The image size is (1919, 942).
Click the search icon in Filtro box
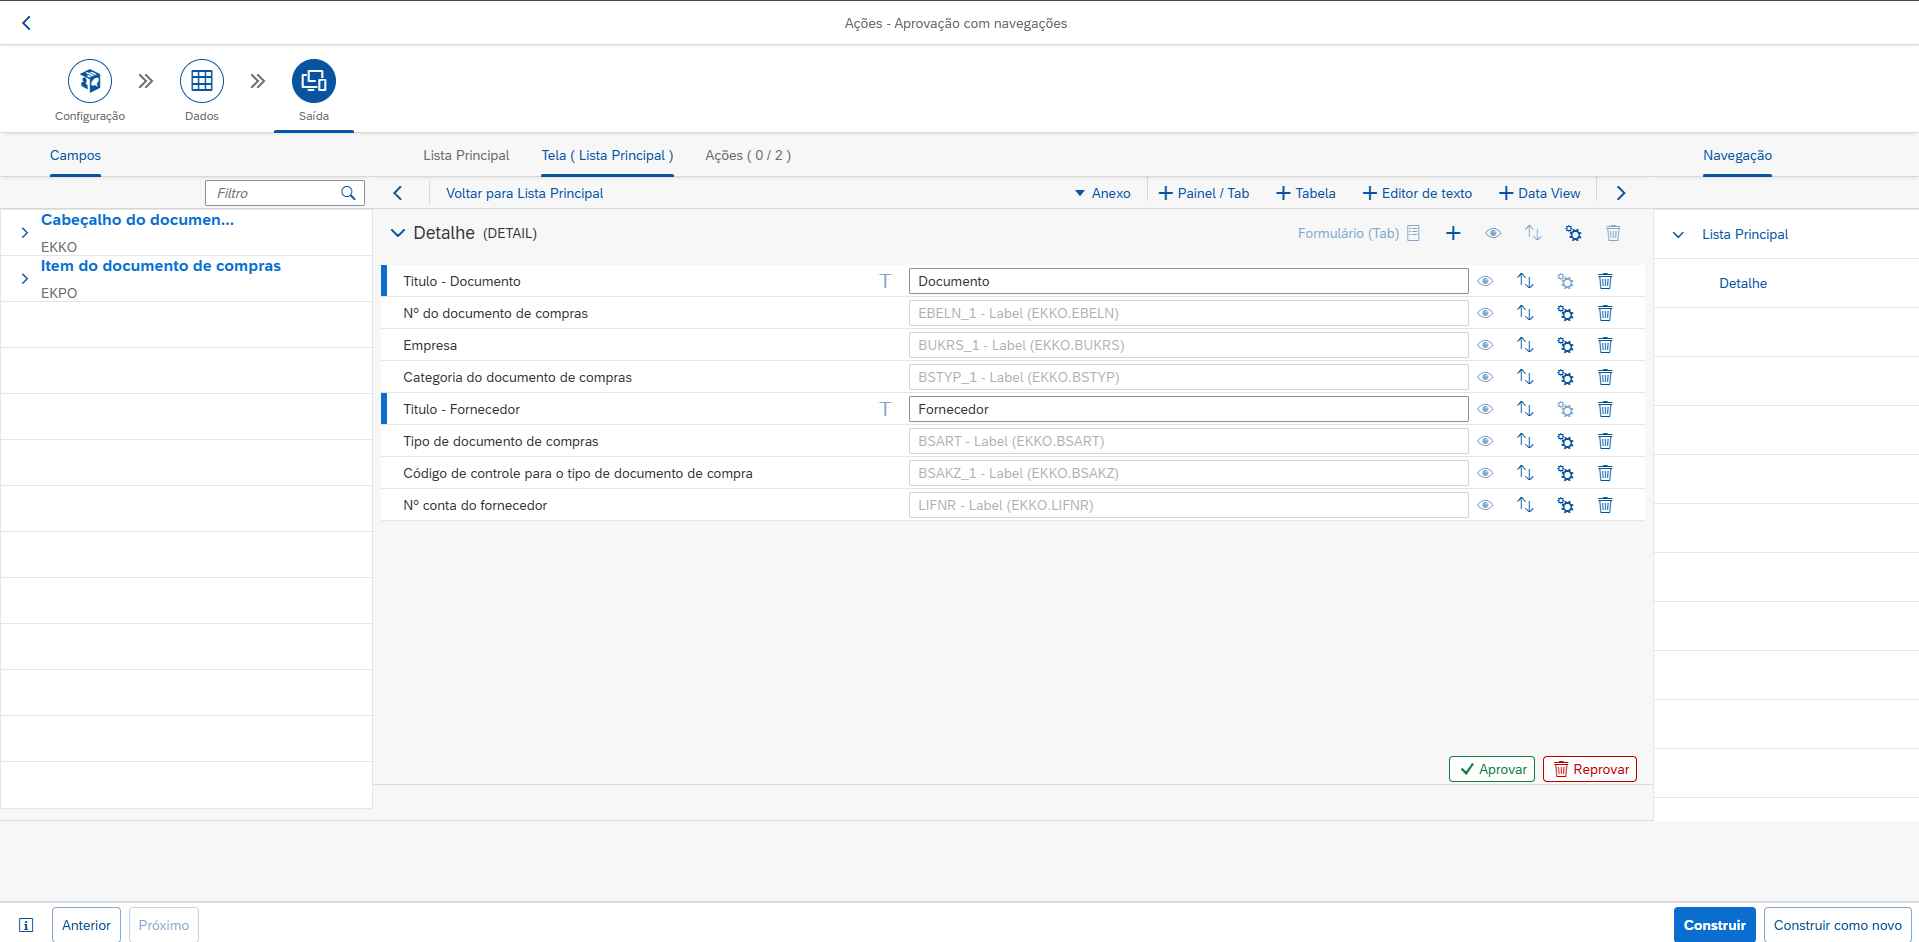pos(348,193)
